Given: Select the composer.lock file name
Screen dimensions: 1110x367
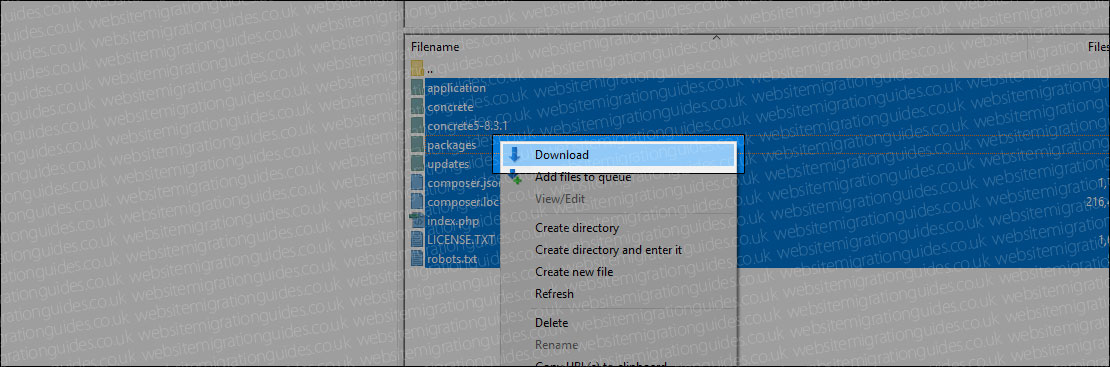Looking at the screenshot, I should tap(464, 202).
